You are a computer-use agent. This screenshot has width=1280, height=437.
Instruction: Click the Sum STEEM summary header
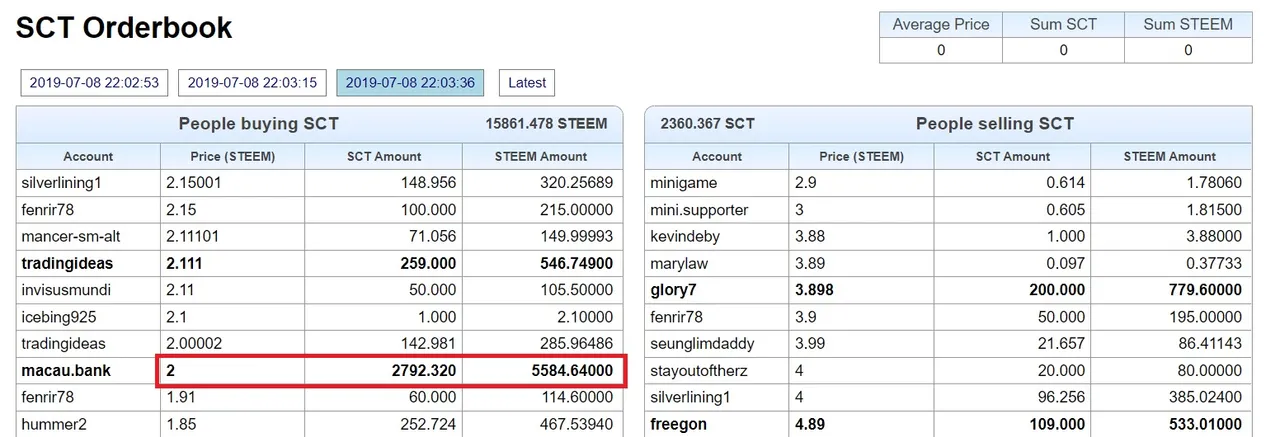tap(1188, 25)
